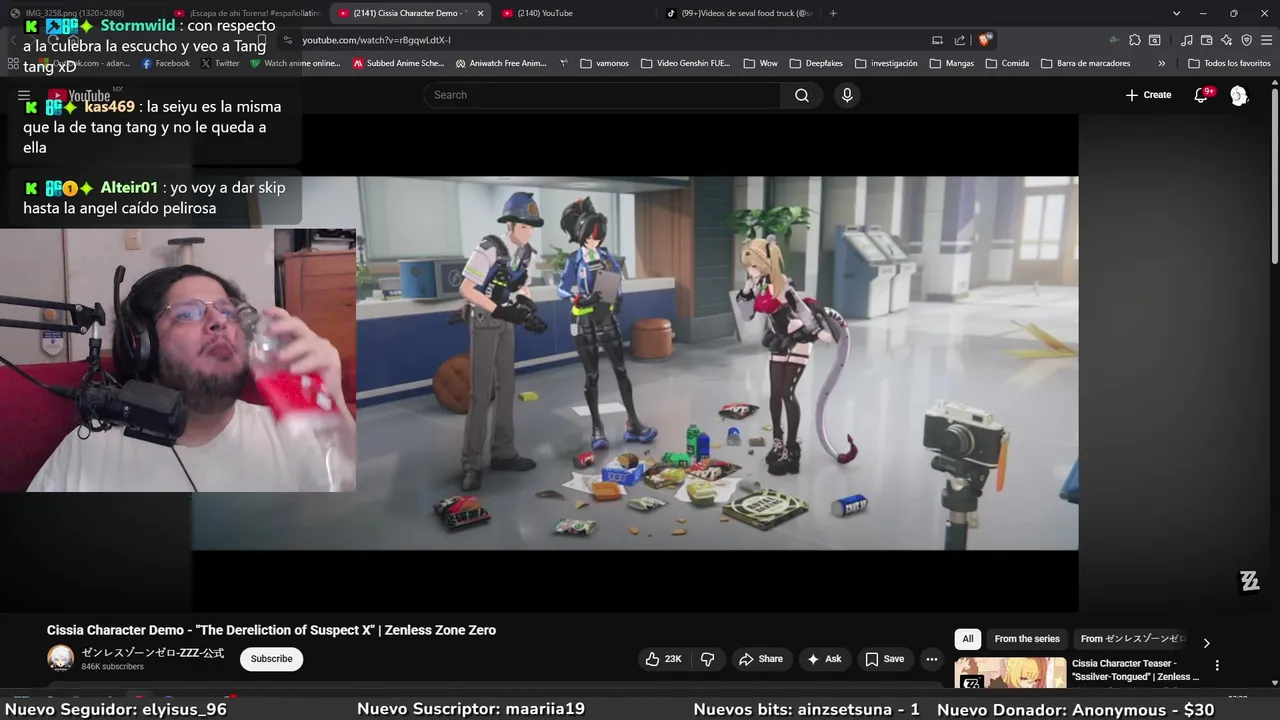Open browser extensions puzzle icon
The width and height of the screenshot is (1280, 720).
(x=1135, y=40)
